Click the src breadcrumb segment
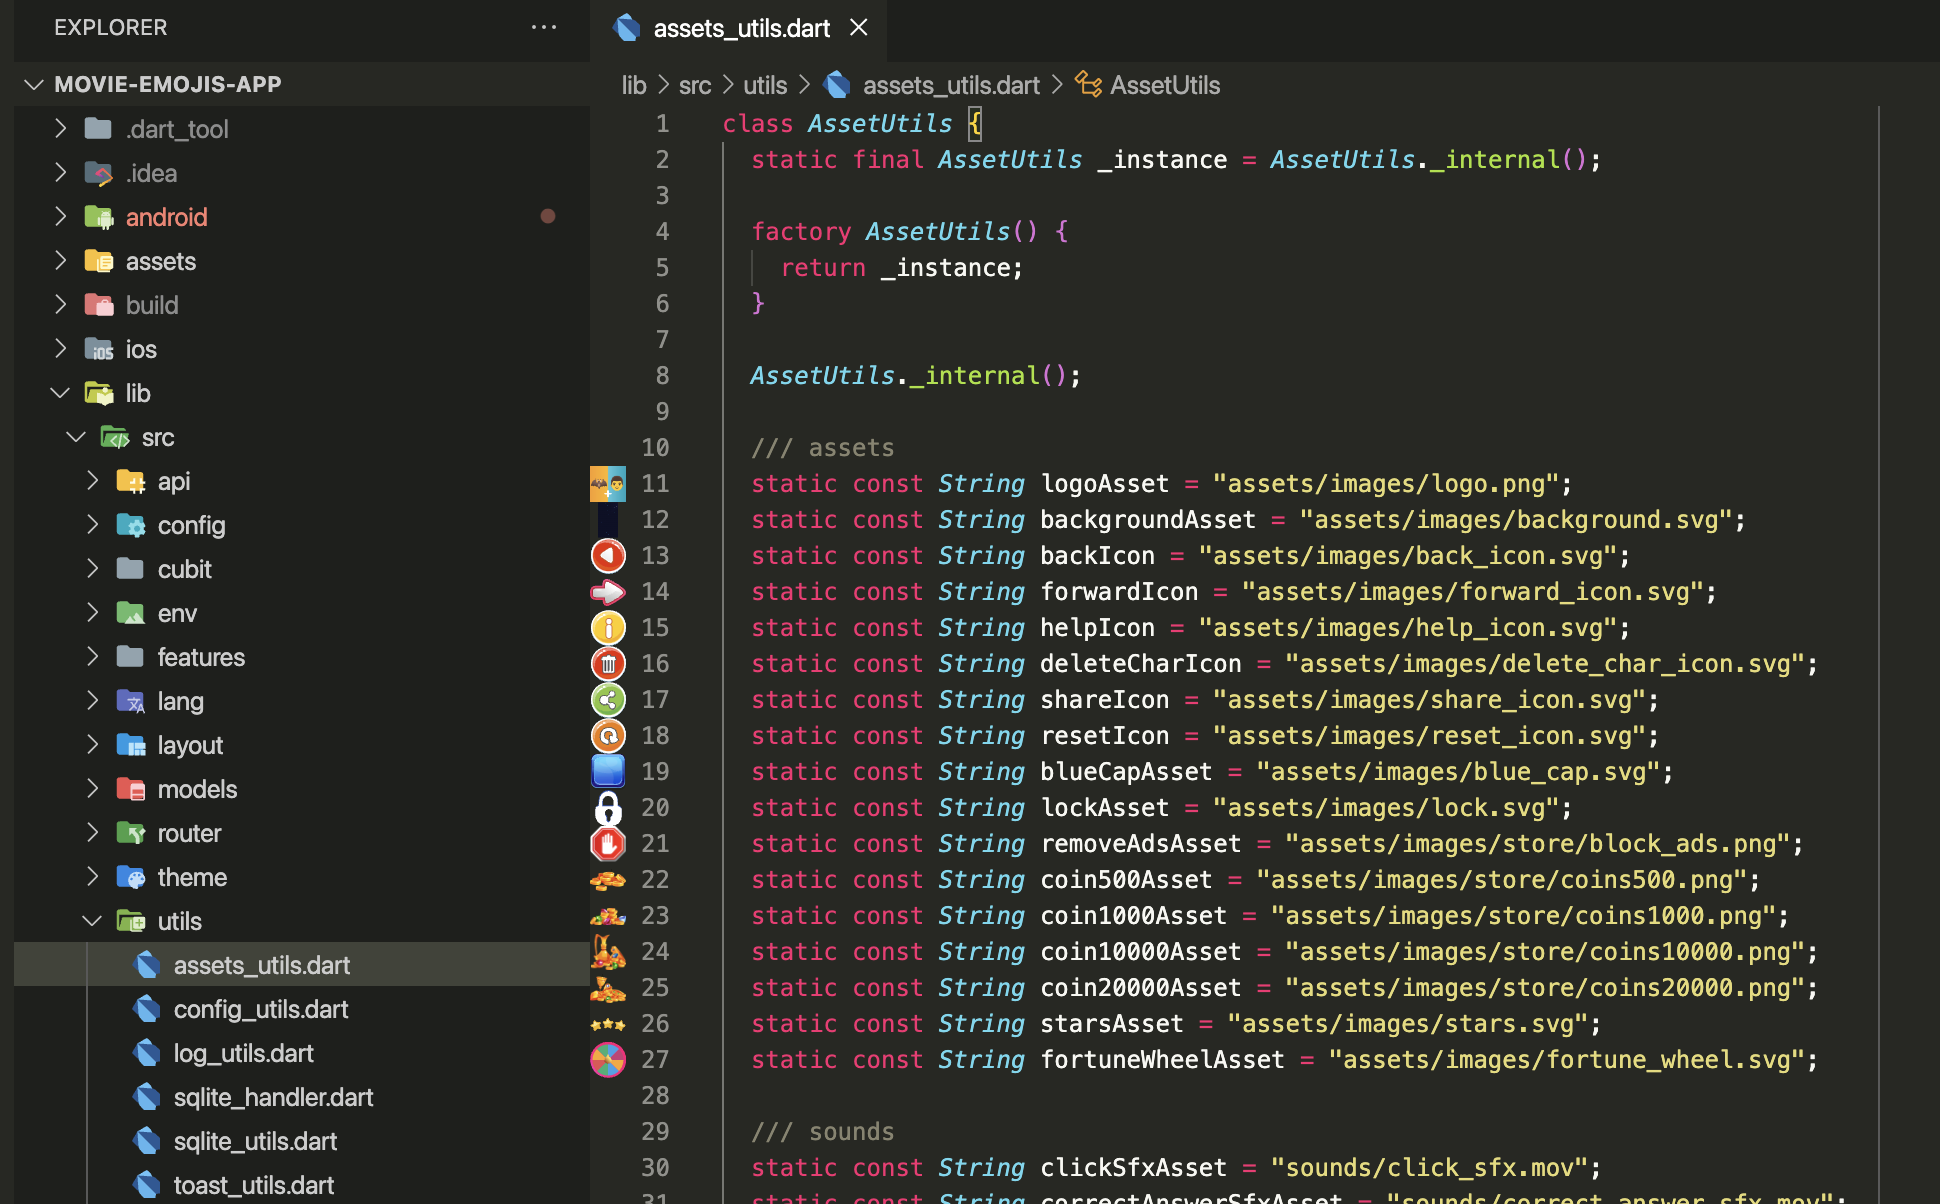This screenshot has width=1940, height=1204. click(x=695, y=85)
